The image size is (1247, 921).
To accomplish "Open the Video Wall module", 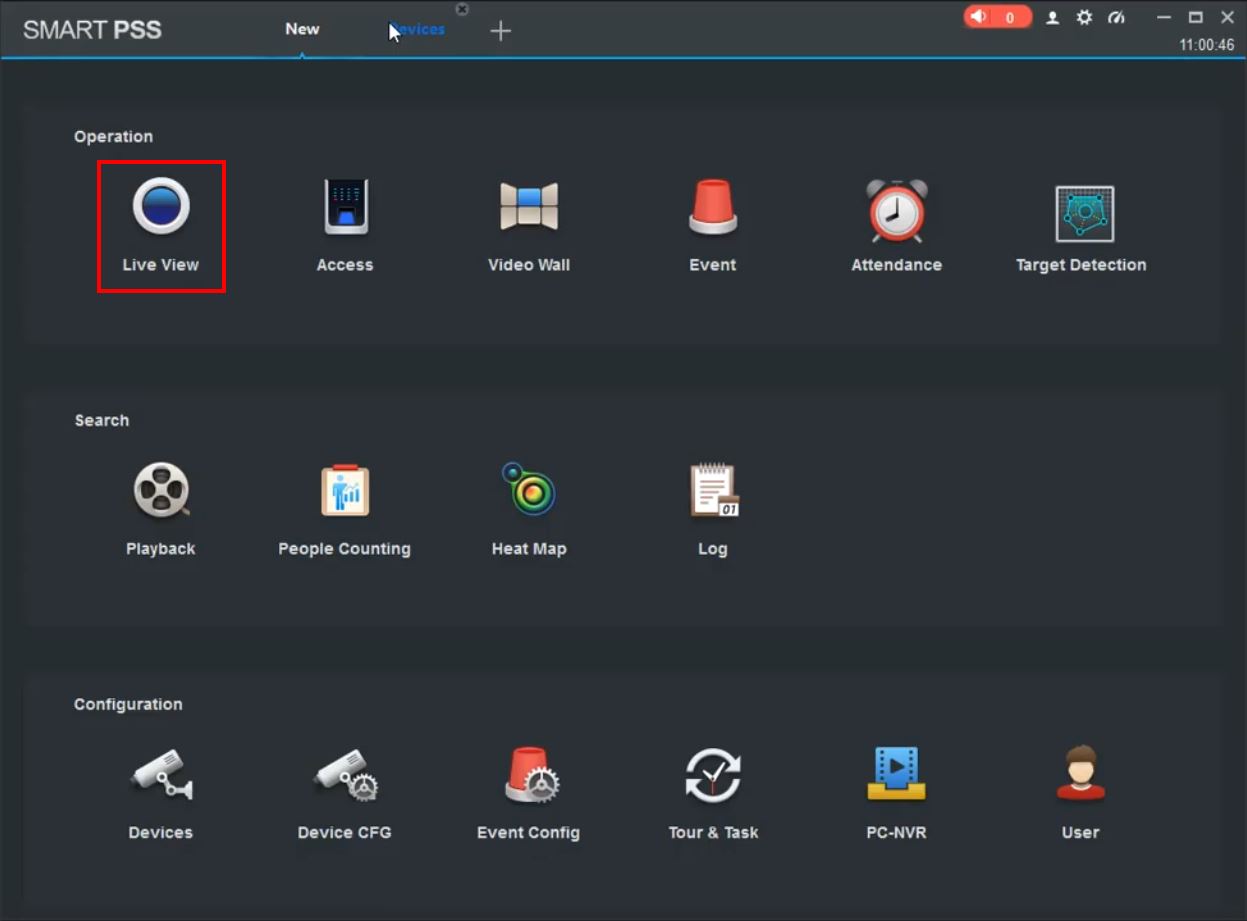I will point(528,207).
